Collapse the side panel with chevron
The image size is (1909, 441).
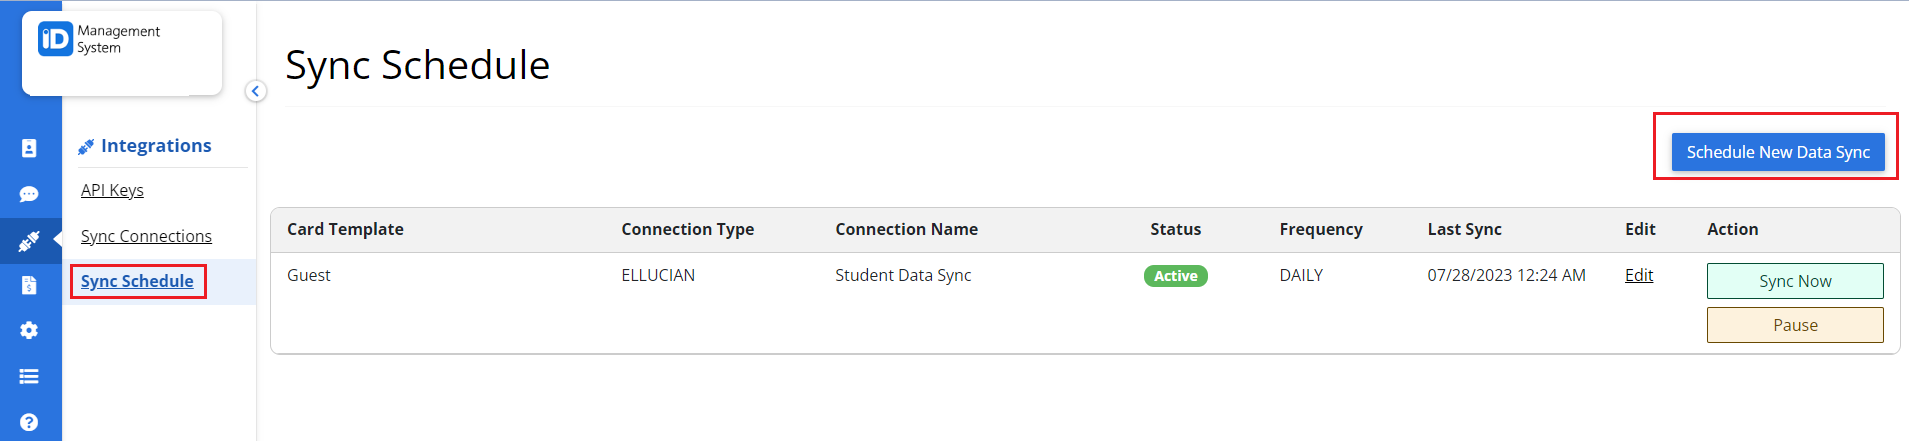click(255, 91)
